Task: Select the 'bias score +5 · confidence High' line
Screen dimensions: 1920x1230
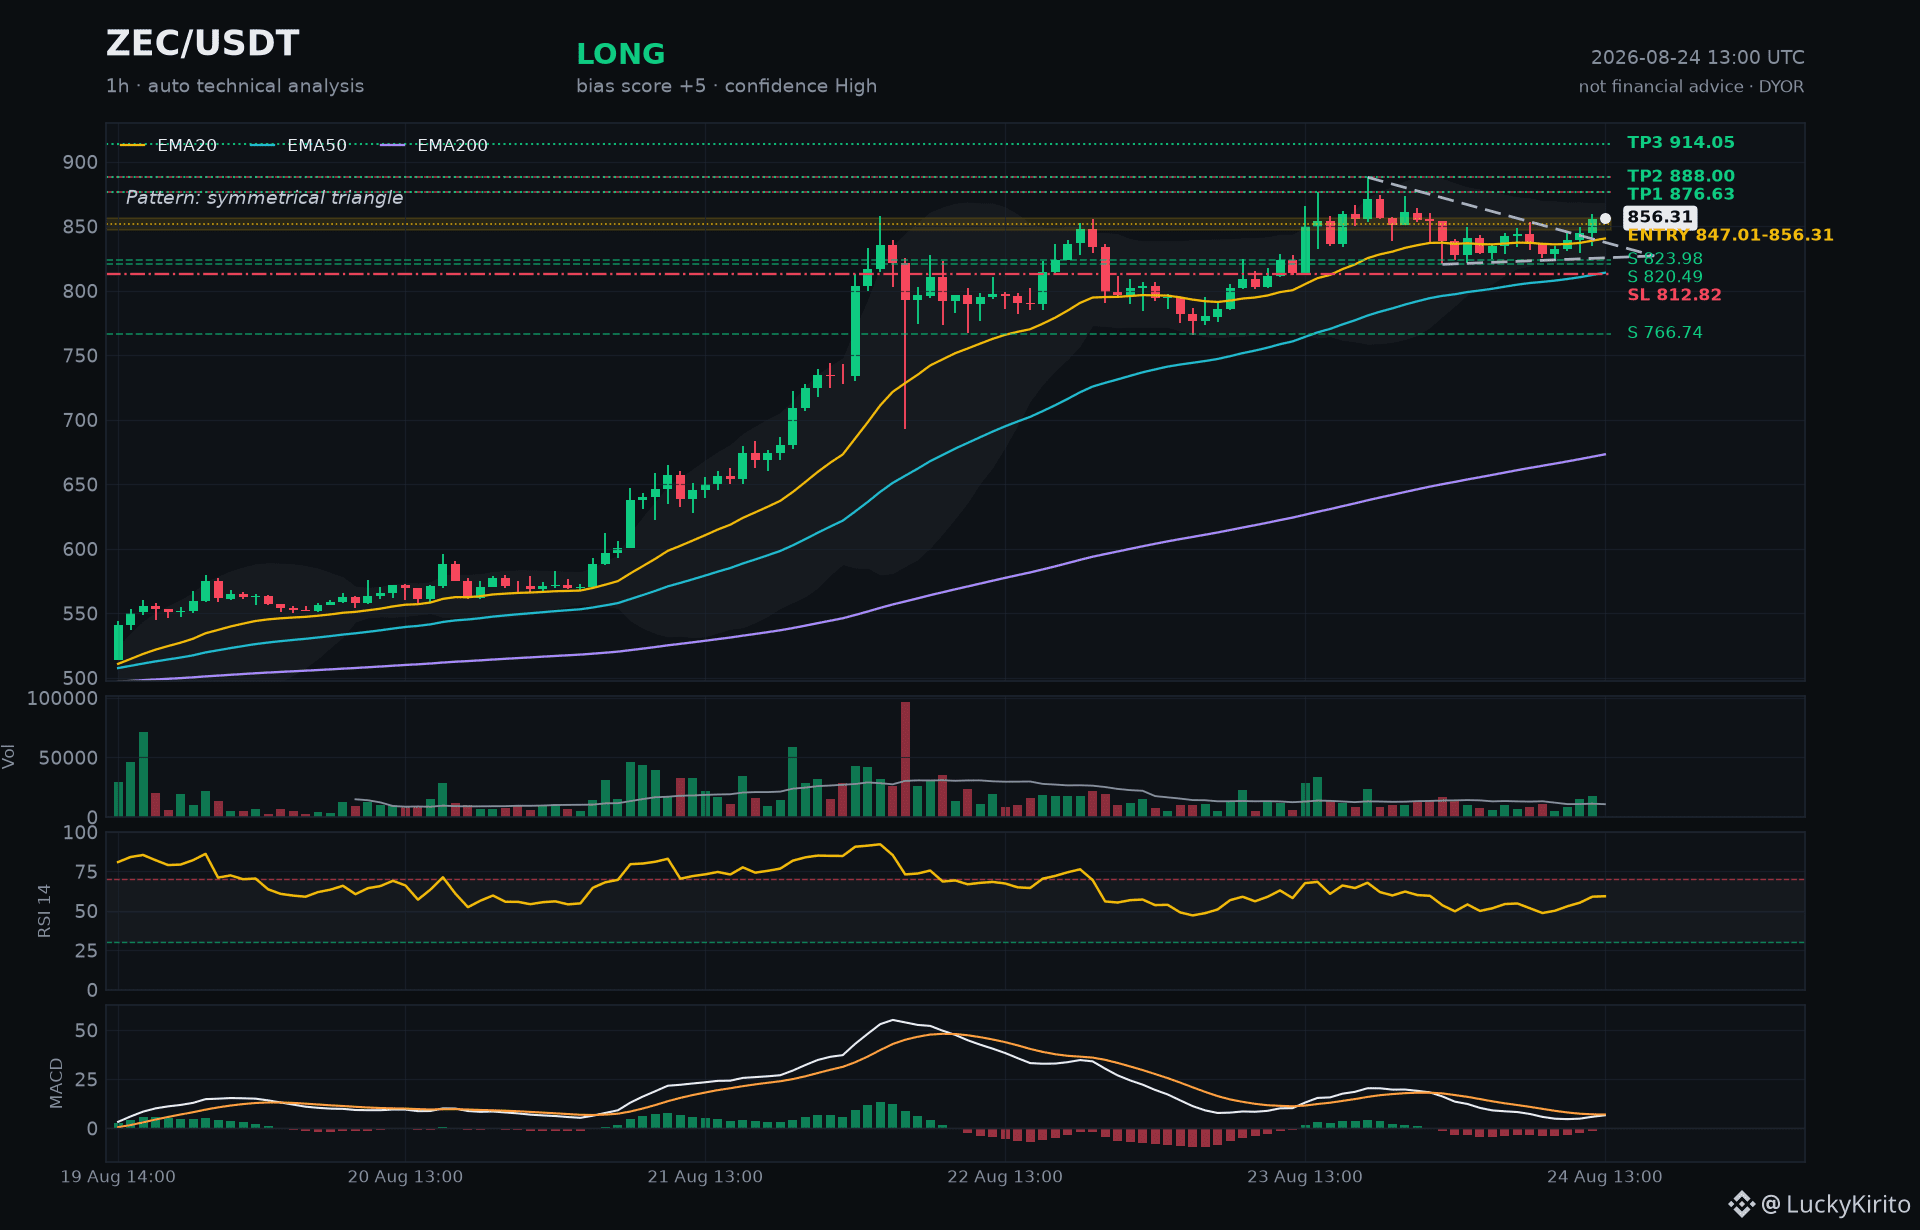Action: pyautogui.click(x=727, y=86)
